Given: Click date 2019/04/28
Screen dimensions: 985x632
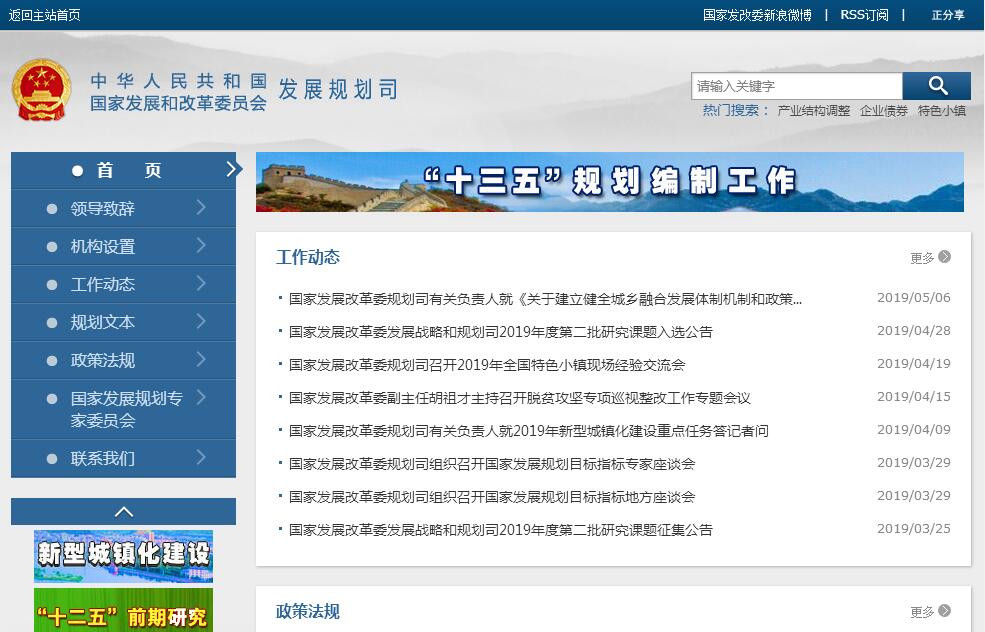Looking at the screenshot, I should point(913,330).
